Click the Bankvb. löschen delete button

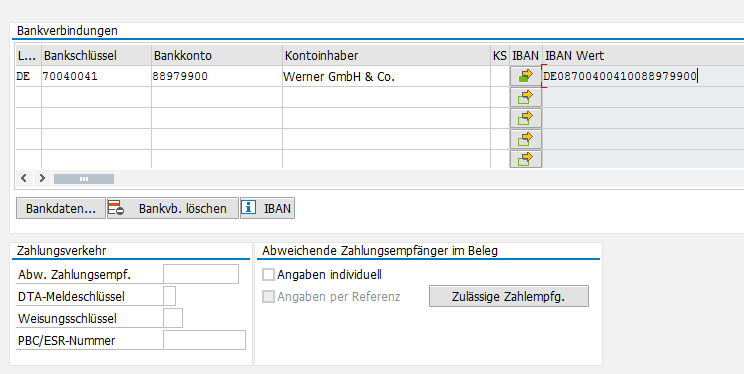click(x=173, y=208)
